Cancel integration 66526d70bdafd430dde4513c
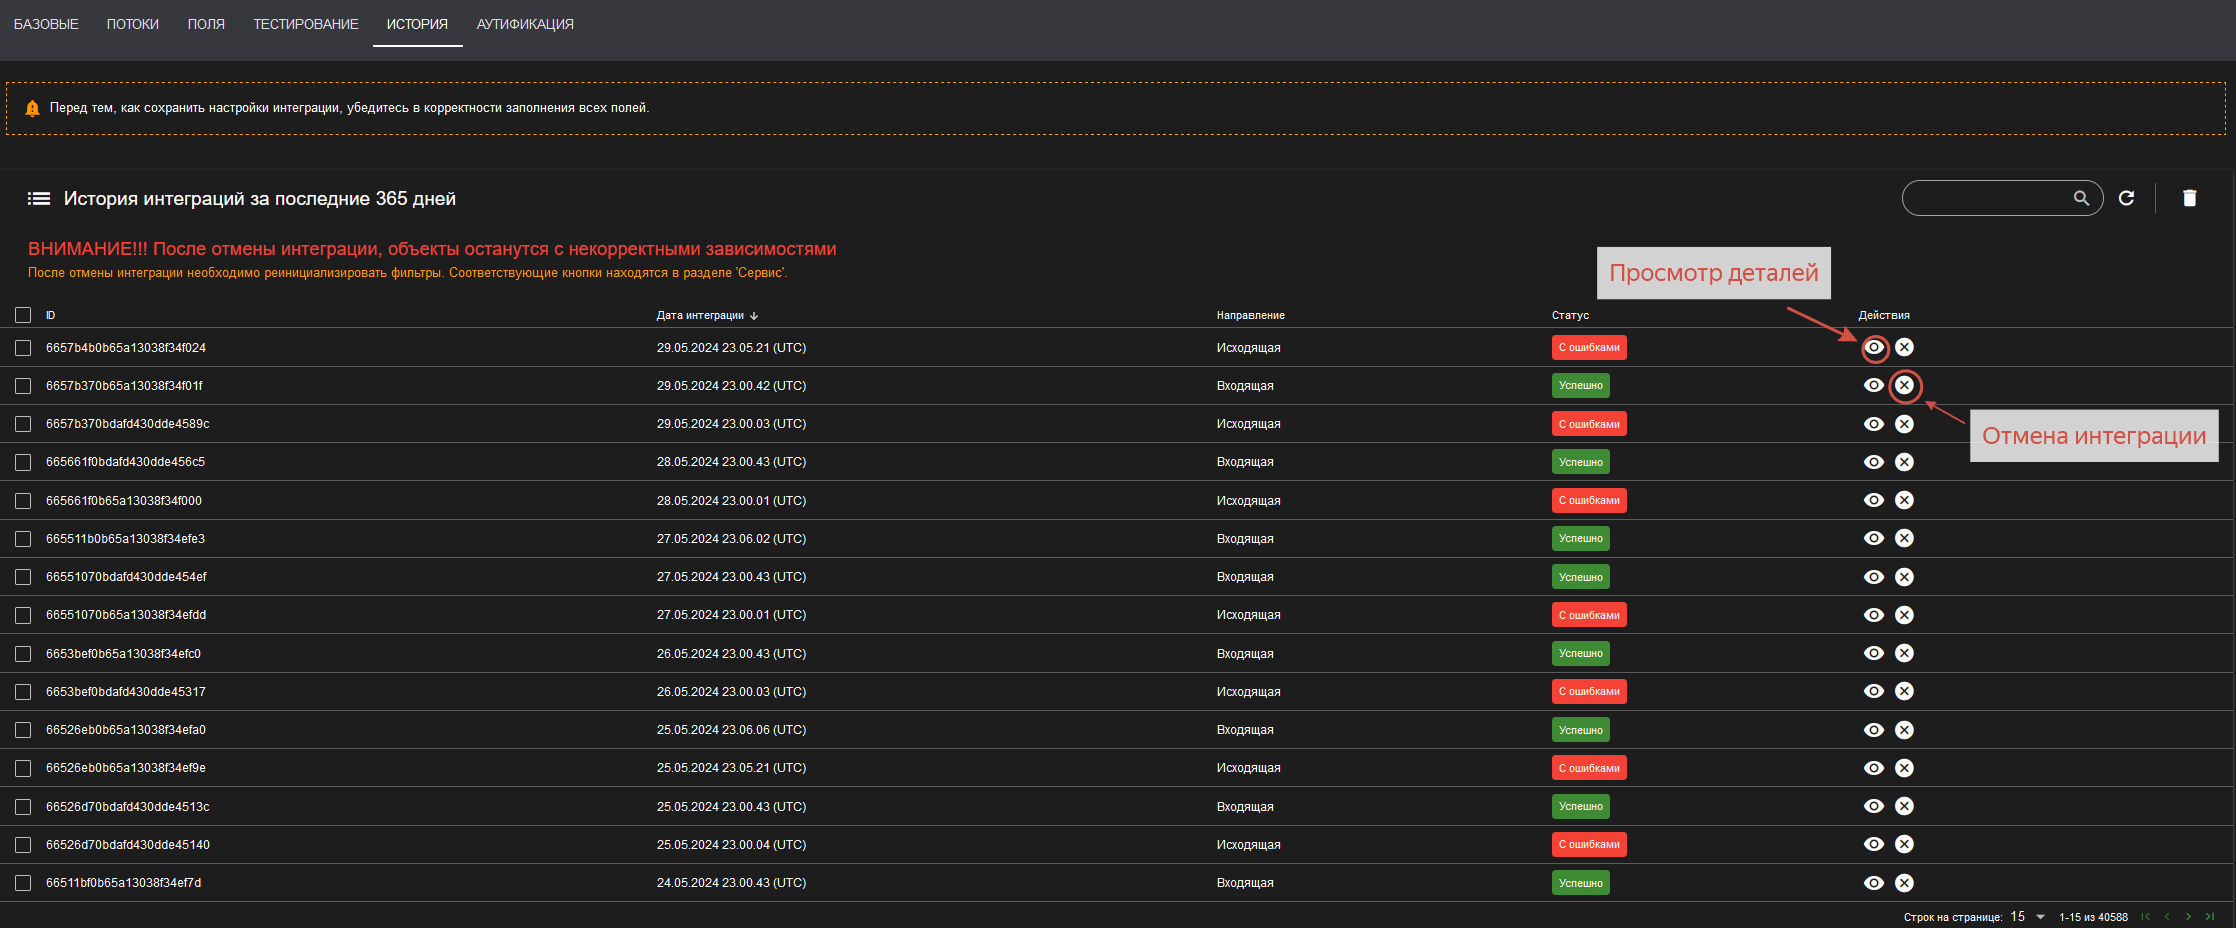This screenshot has height=928, width=2236. (x=1905, y=806)
